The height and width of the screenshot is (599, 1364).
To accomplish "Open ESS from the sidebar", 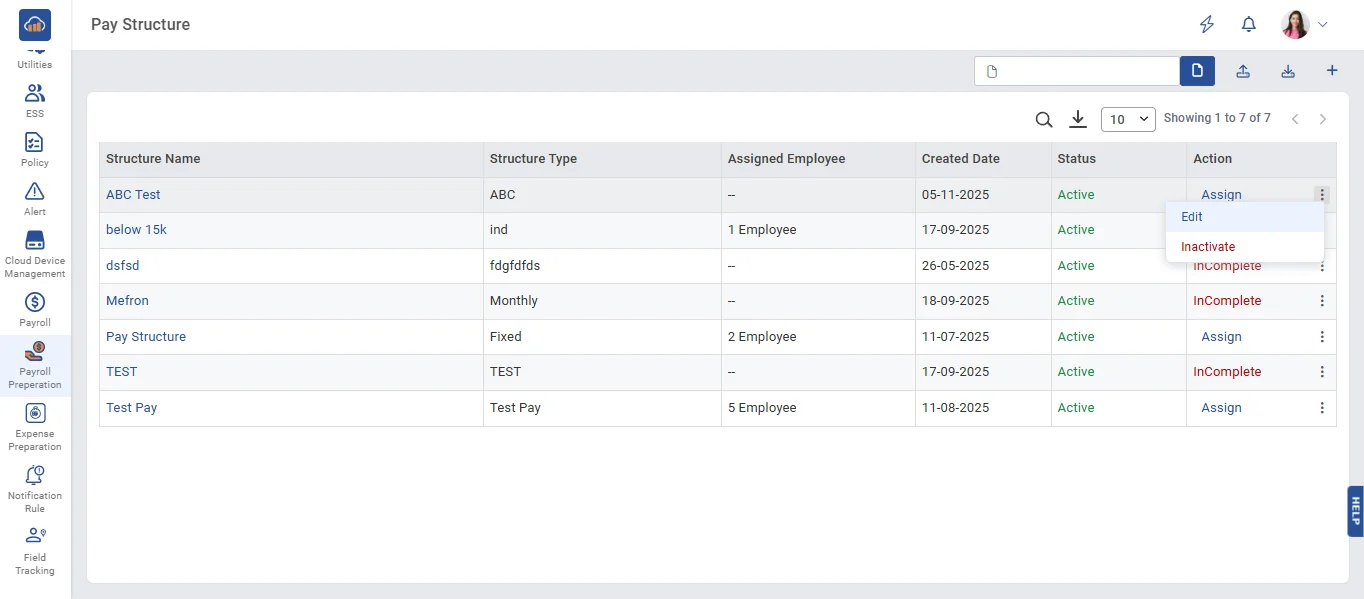I will [35, 100].
